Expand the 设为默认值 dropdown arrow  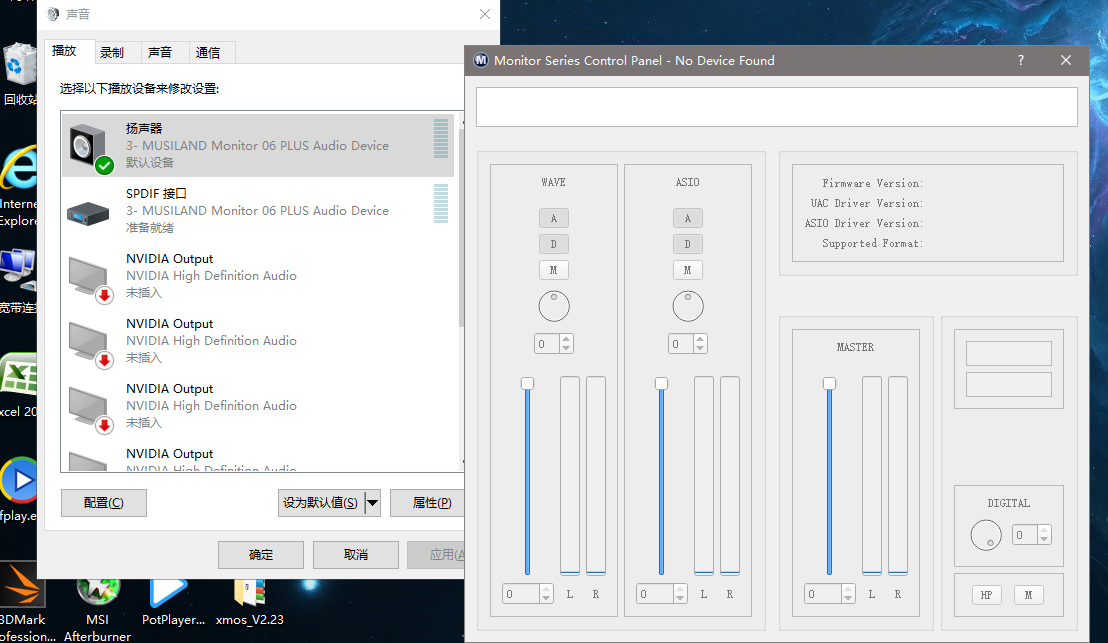coord(372,503)
